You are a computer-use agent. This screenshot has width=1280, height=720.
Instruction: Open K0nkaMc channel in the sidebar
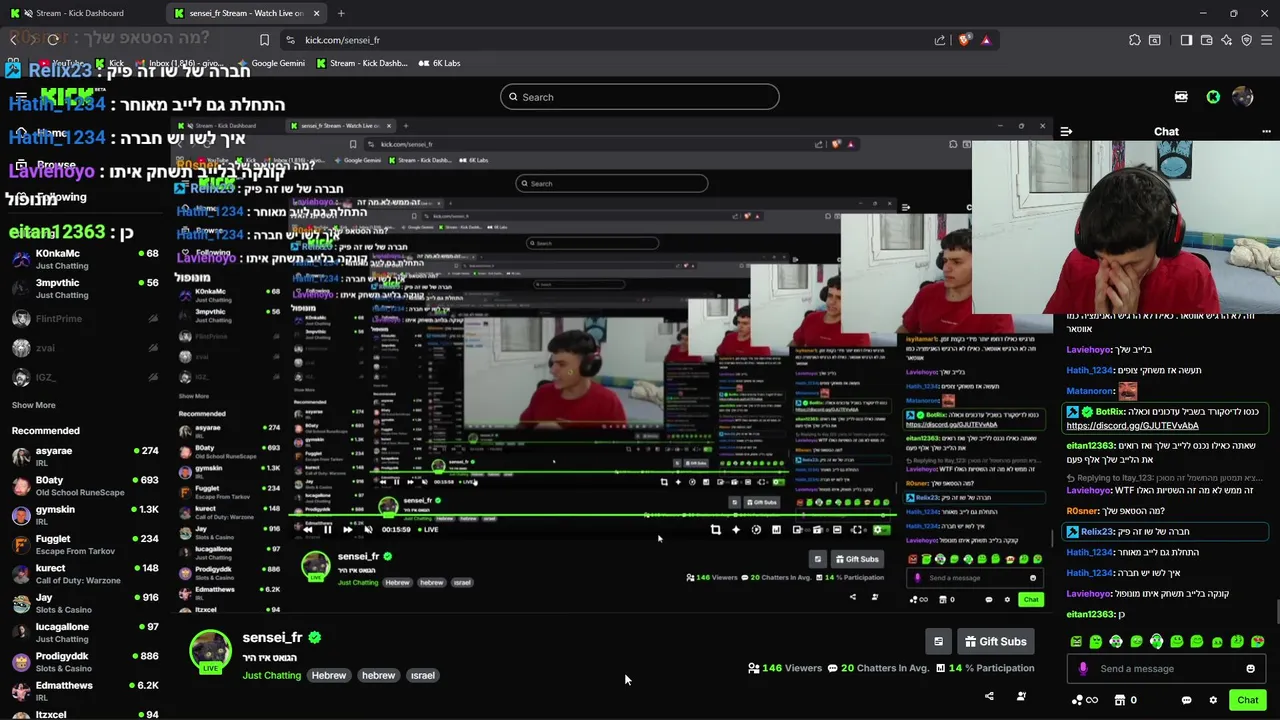85,259
